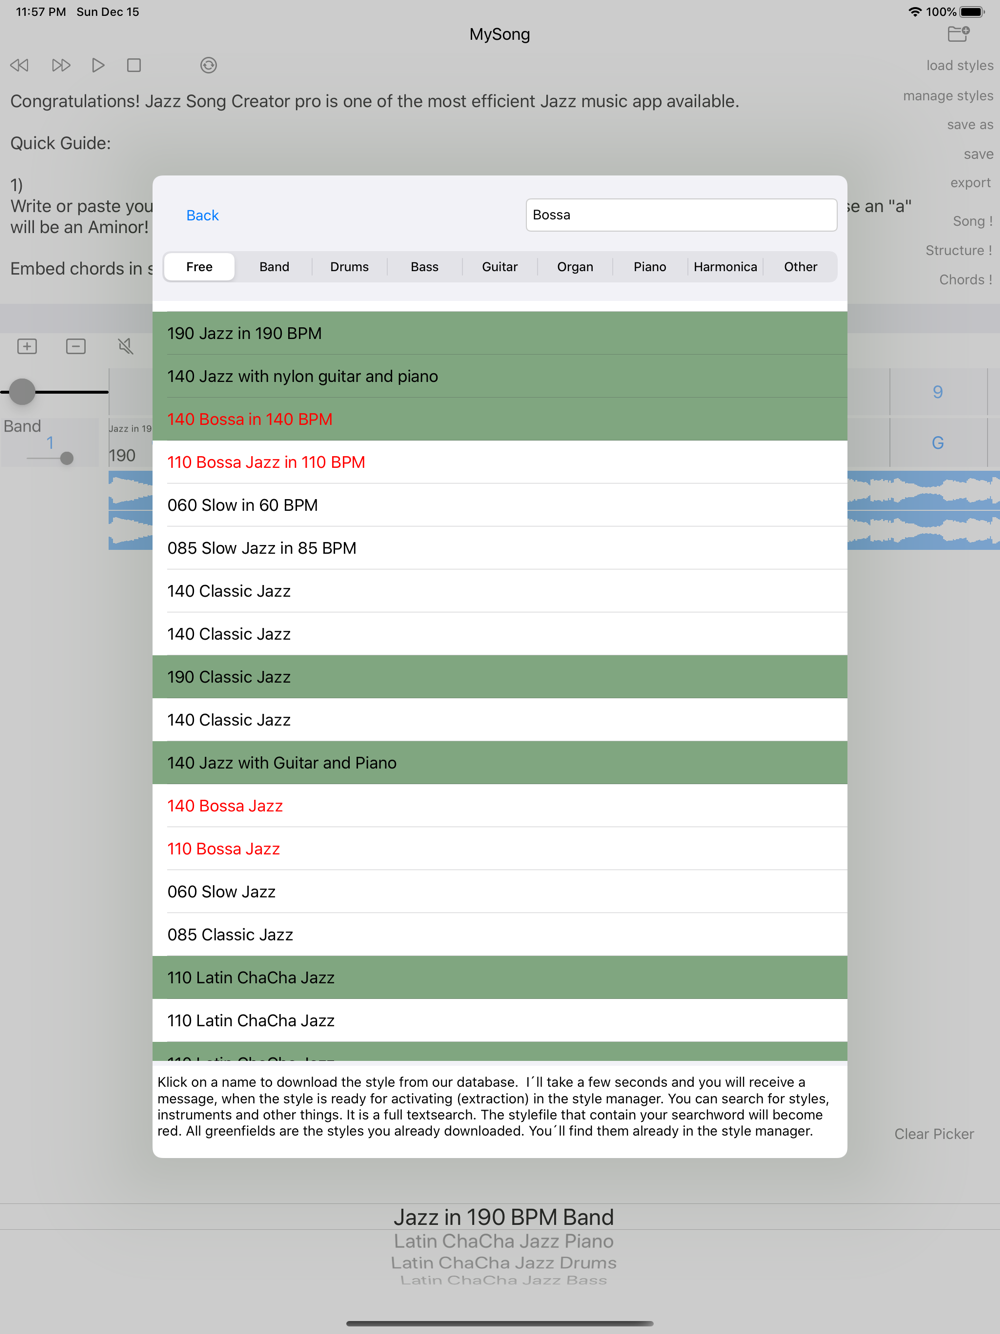Select 'Jazz in 190 BPM Band' in picker

click(x=504, y=1217)
